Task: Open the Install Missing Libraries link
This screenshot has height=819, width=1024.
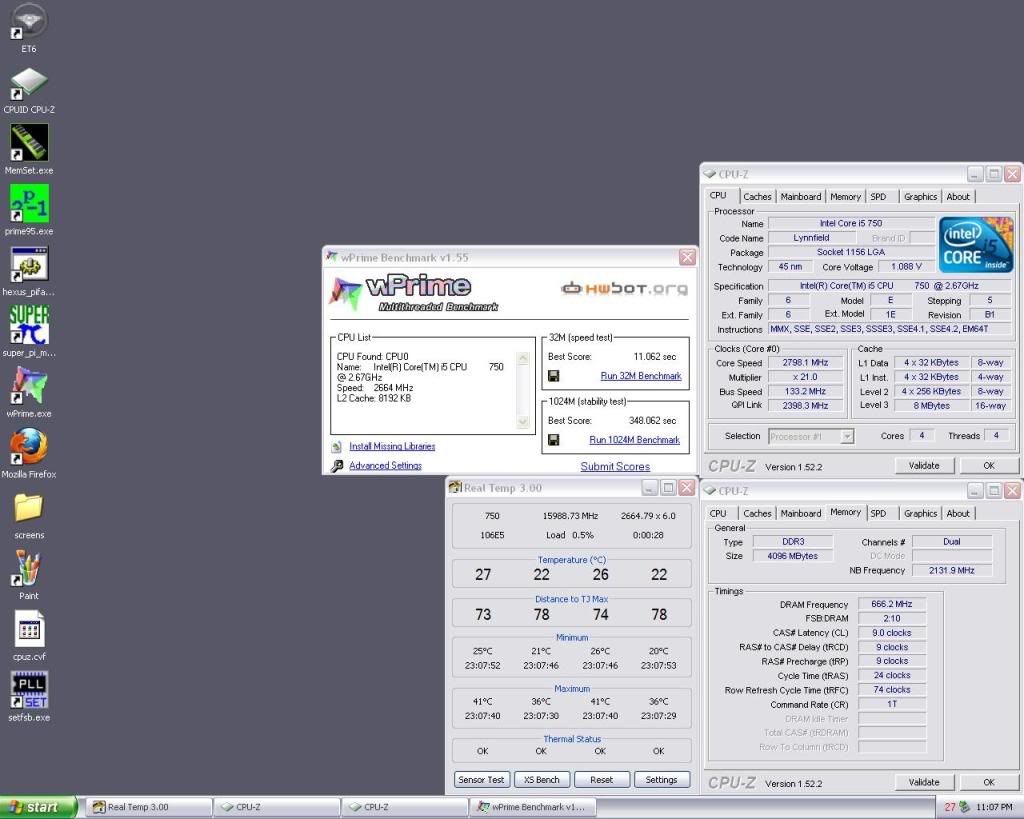Action: tap(392, 447)
